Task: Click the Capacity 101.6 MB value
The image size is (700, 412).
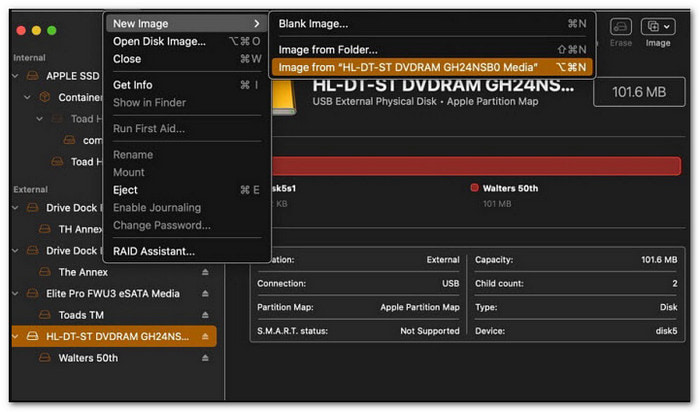Action: tap(659, 260)
